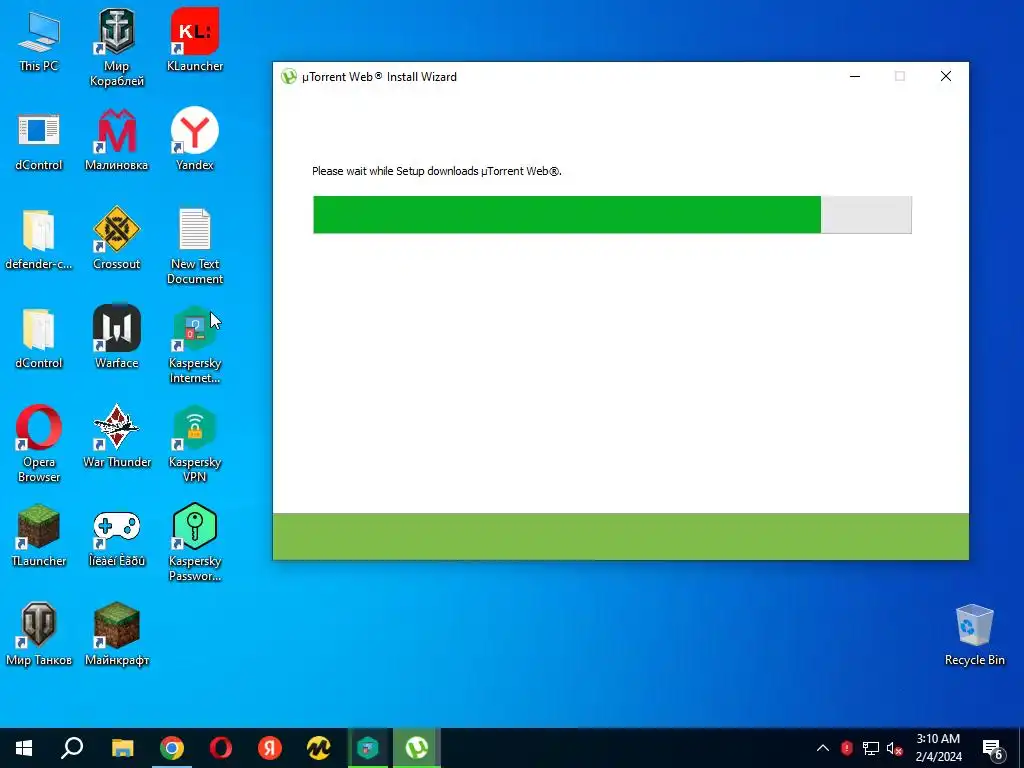
Task: Select New Text Document file
Action: (195, 246)
